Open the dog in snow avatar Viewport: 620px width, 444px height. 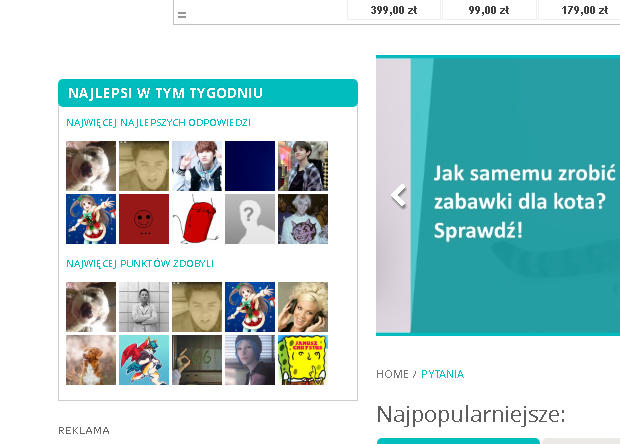pyautogui.click(x=91, y=360)
